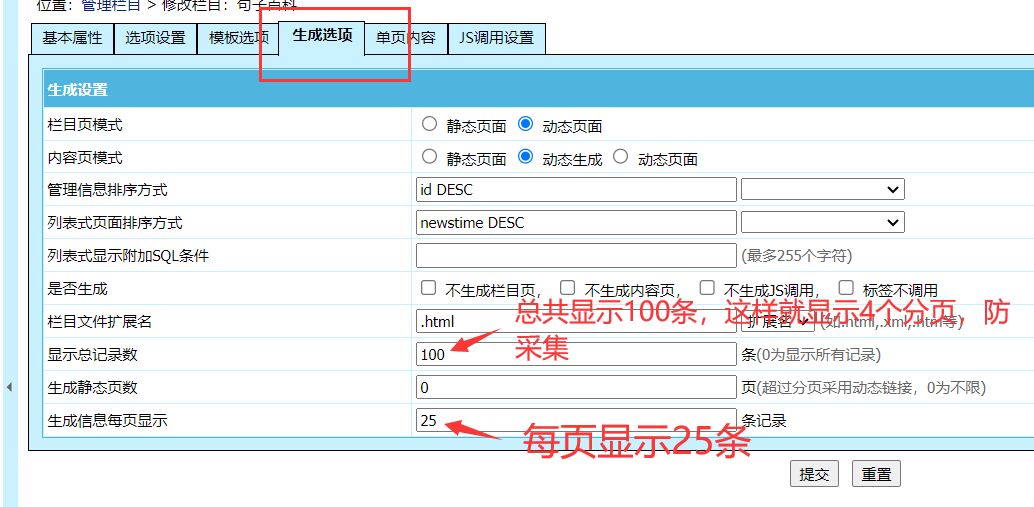Select 静态页面 for 栏目页模式
1034x507 pixels.
point(430,125)
